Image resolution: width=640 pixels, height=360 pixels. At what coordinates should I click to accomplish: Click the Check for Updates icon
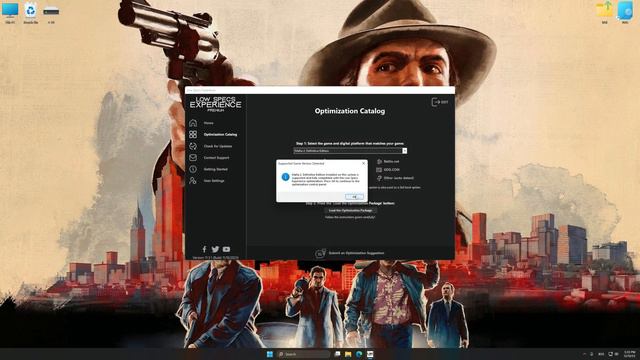coord(193,146)
